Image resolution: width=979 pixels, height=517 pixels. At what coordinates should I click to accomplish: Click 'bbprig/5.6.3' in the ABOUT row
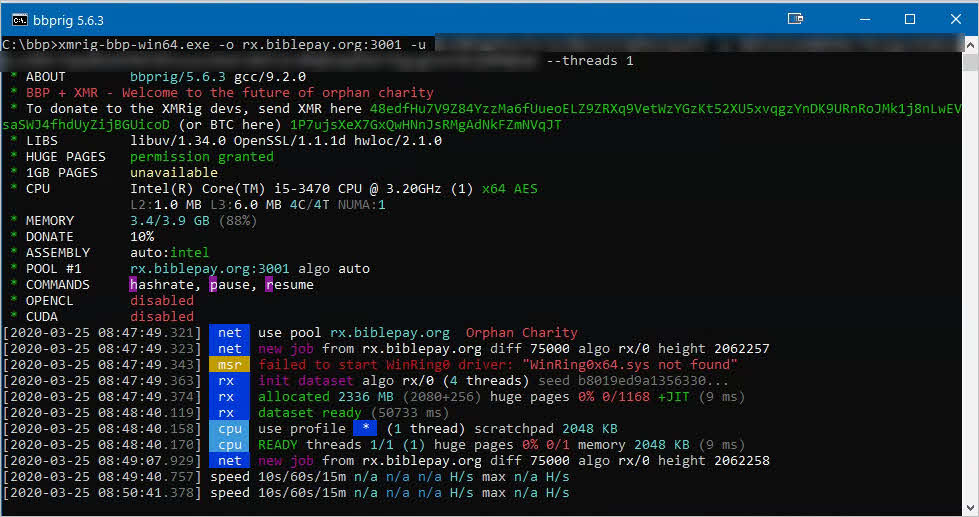point(178,77)
